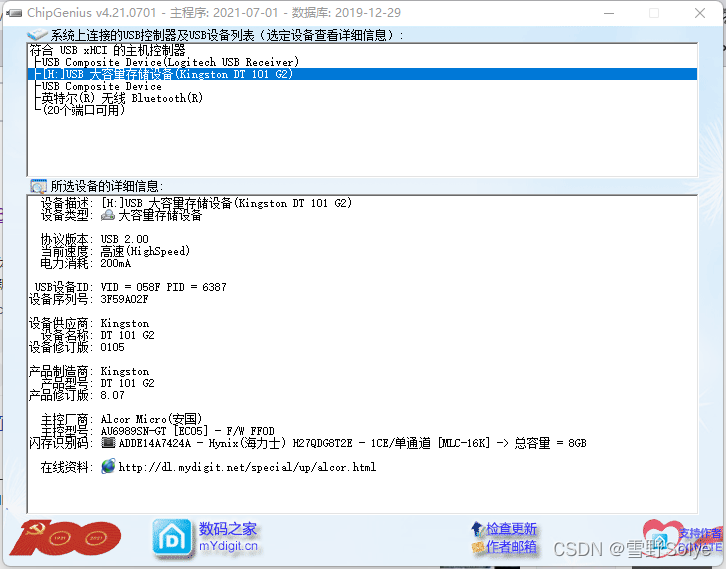Click the 100th anniversary emblem
726x569 pixels.
click(x=65, y=538)
